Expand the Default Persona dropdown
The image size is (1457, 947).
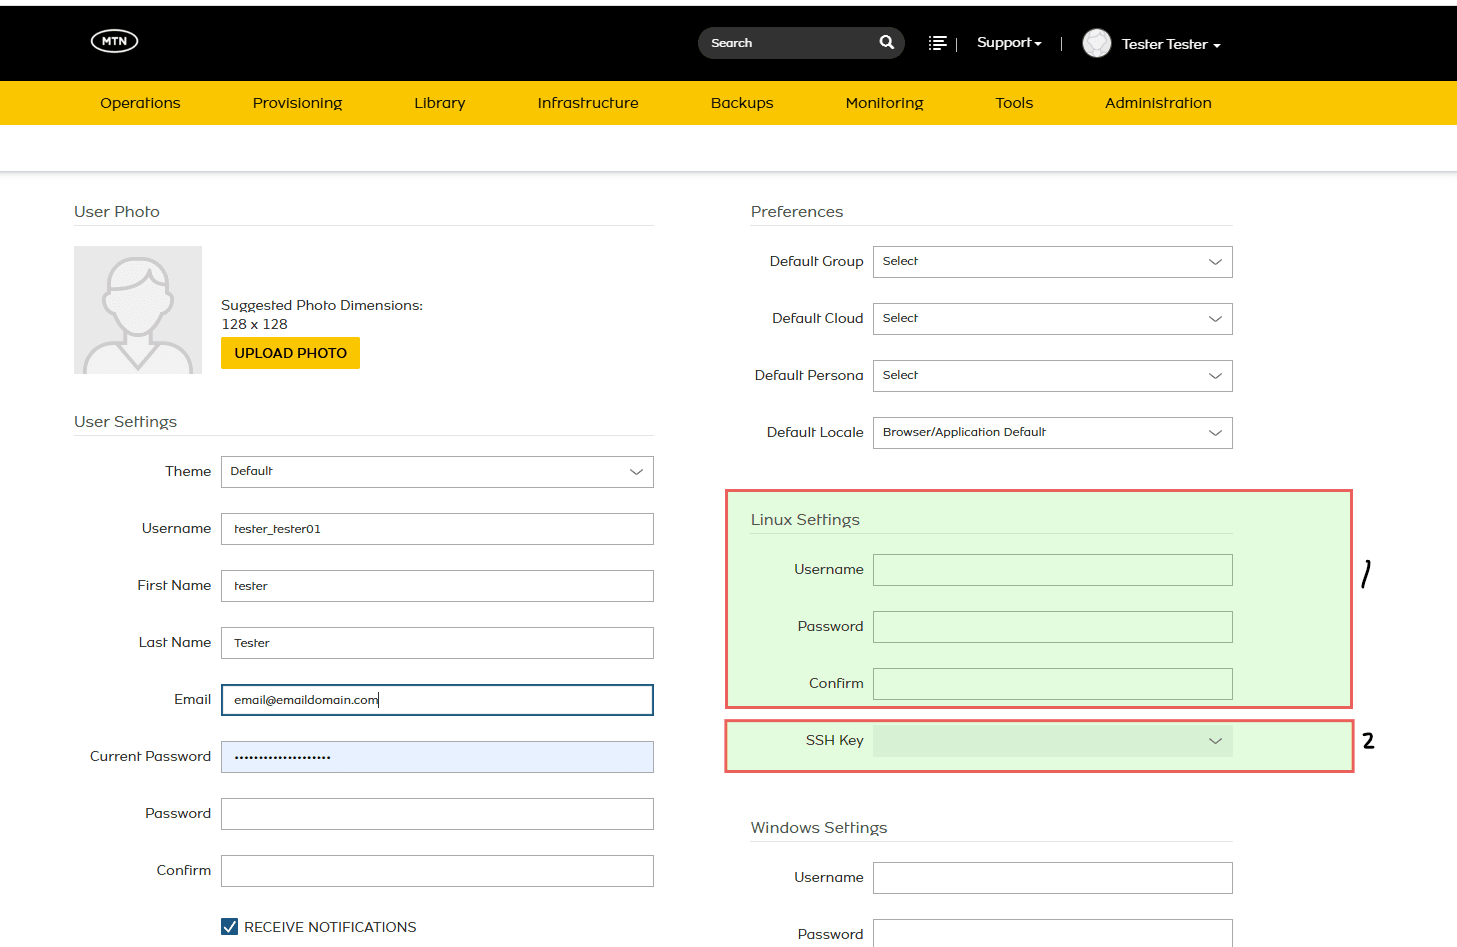pos(1052,376)
